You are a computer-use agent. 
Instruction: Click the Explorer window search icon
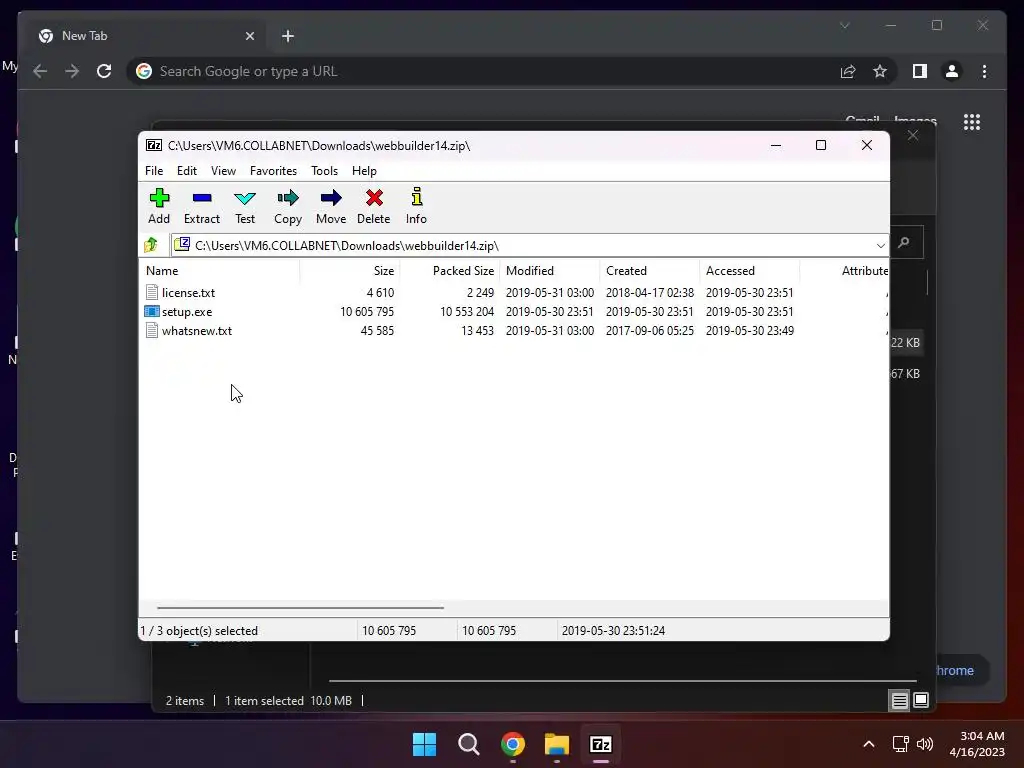904,242
